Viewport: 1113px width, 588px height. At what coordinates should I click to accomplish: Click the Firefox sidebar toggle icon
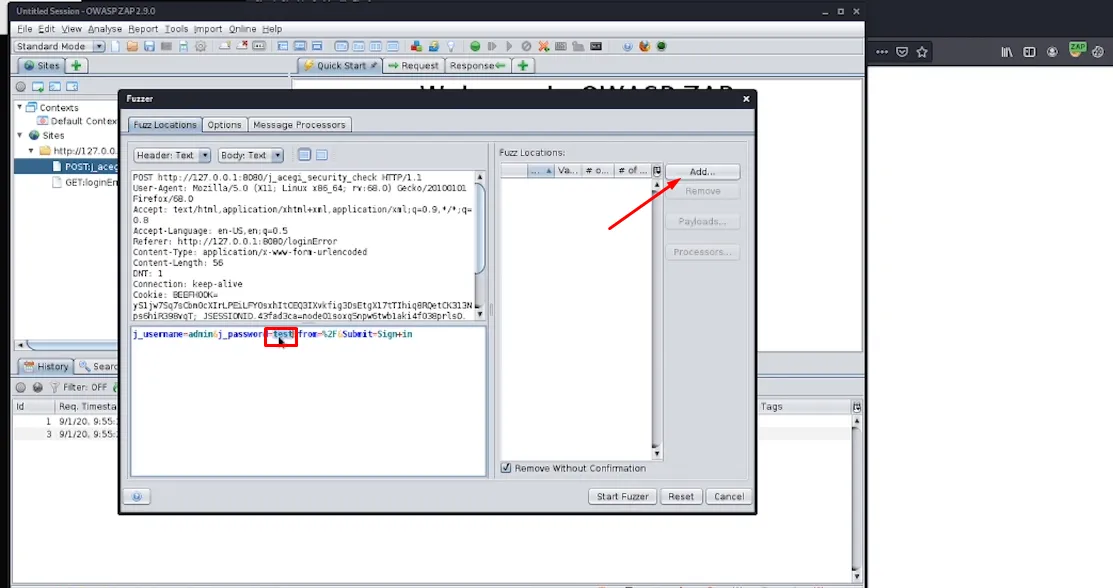[x=1029, y=52]
